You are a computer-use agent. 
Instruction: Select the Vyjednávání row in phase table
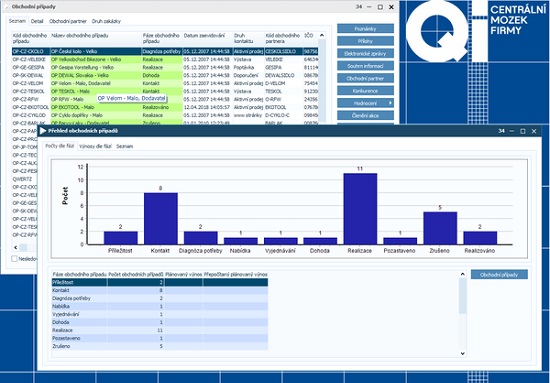(x=160, y=314)
